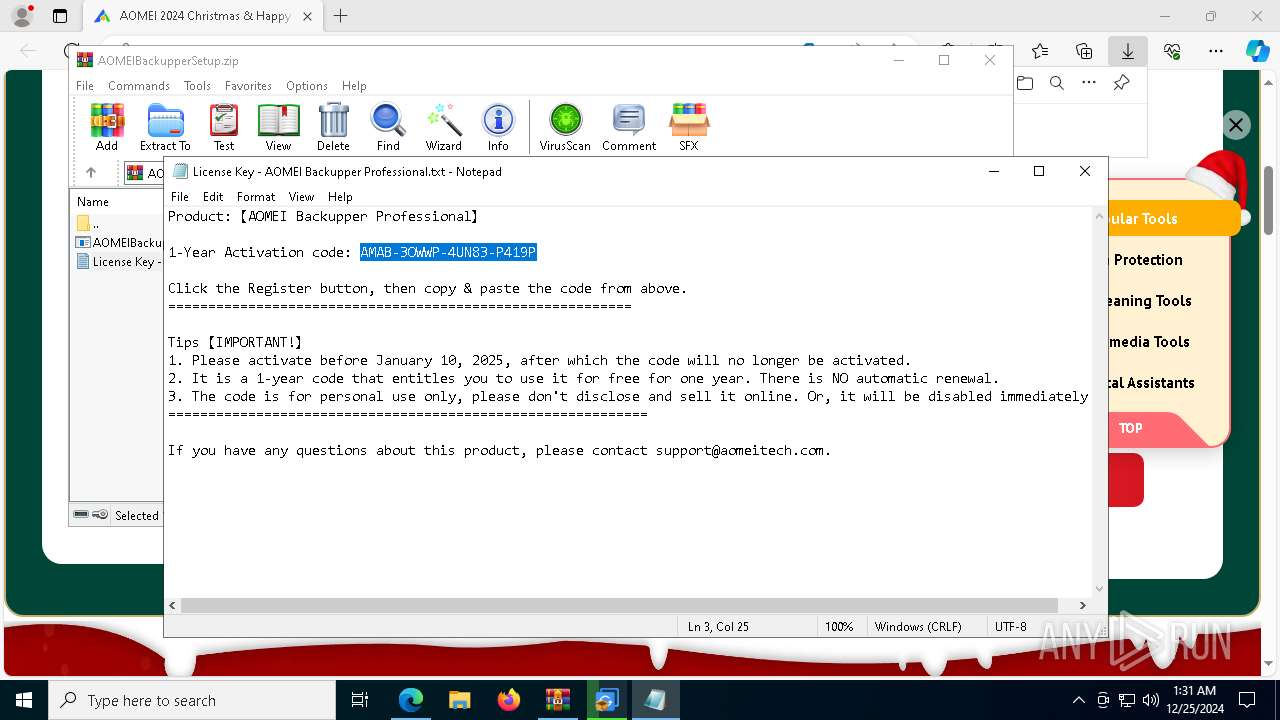Open the WinRAR File menu
Image resolution: width=1280 pixels, height=720 pixels.
85,86
